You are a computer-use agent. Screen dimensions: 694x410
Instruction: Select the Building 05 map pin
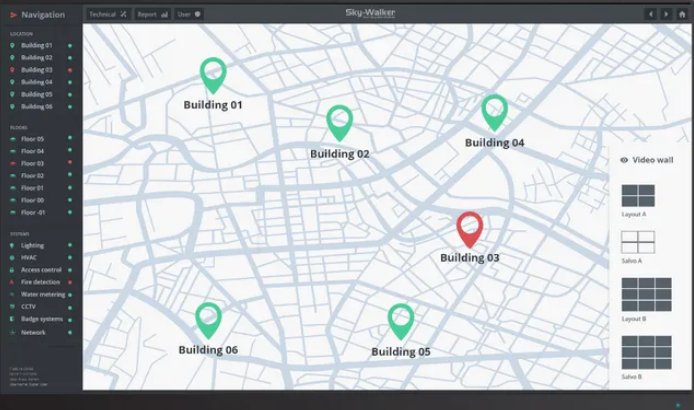[401, 321]
